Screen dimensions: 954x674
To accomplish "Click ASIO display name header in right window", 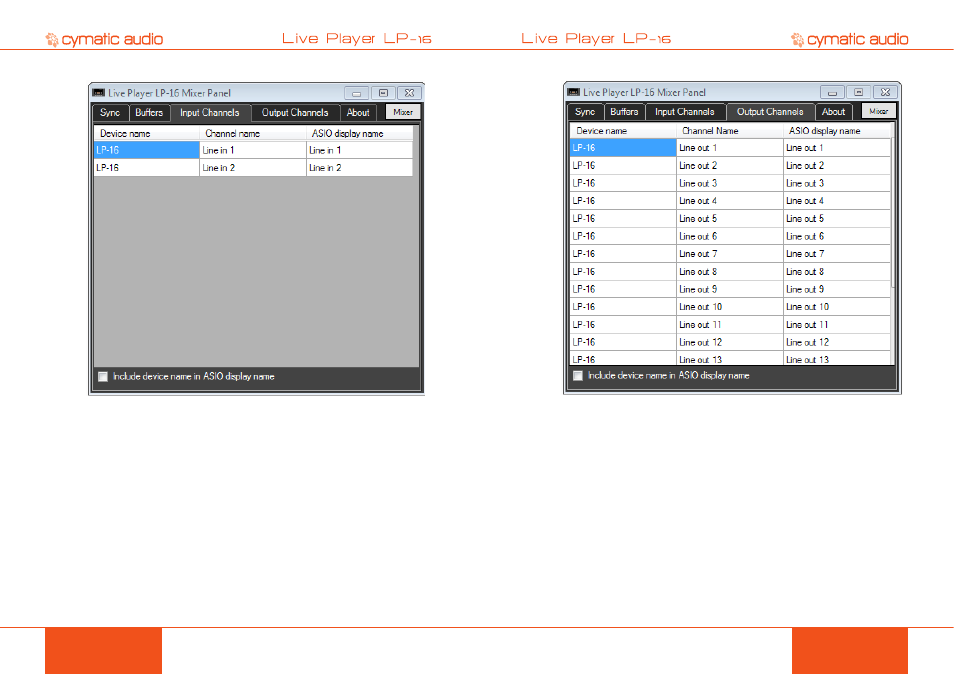I will pyautogui.click(x=837, y=131).
